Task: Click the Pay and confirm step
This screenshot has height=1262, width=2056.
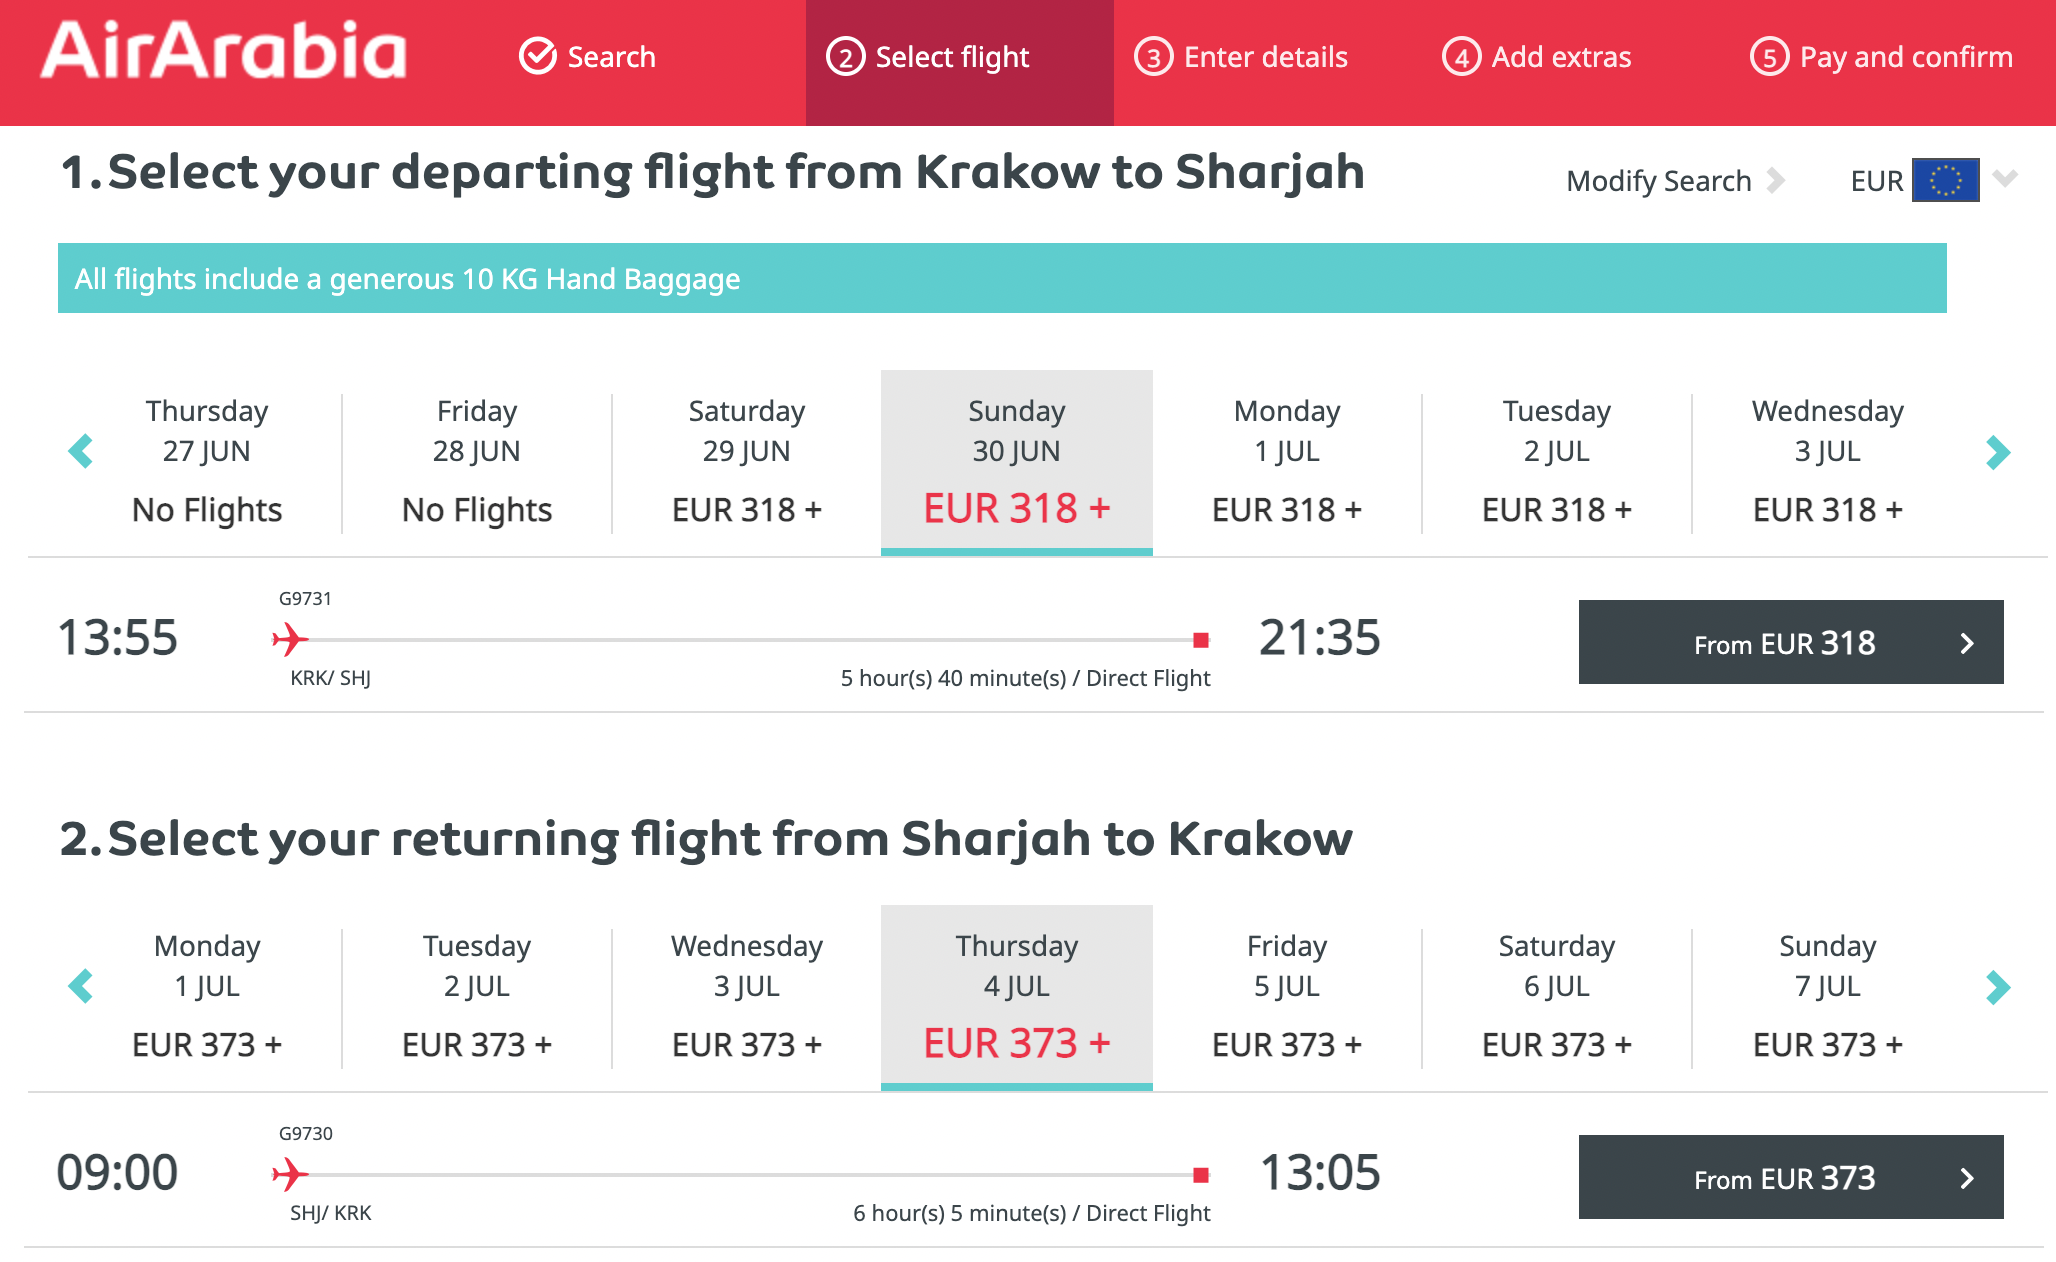Action: [1882, 57]
